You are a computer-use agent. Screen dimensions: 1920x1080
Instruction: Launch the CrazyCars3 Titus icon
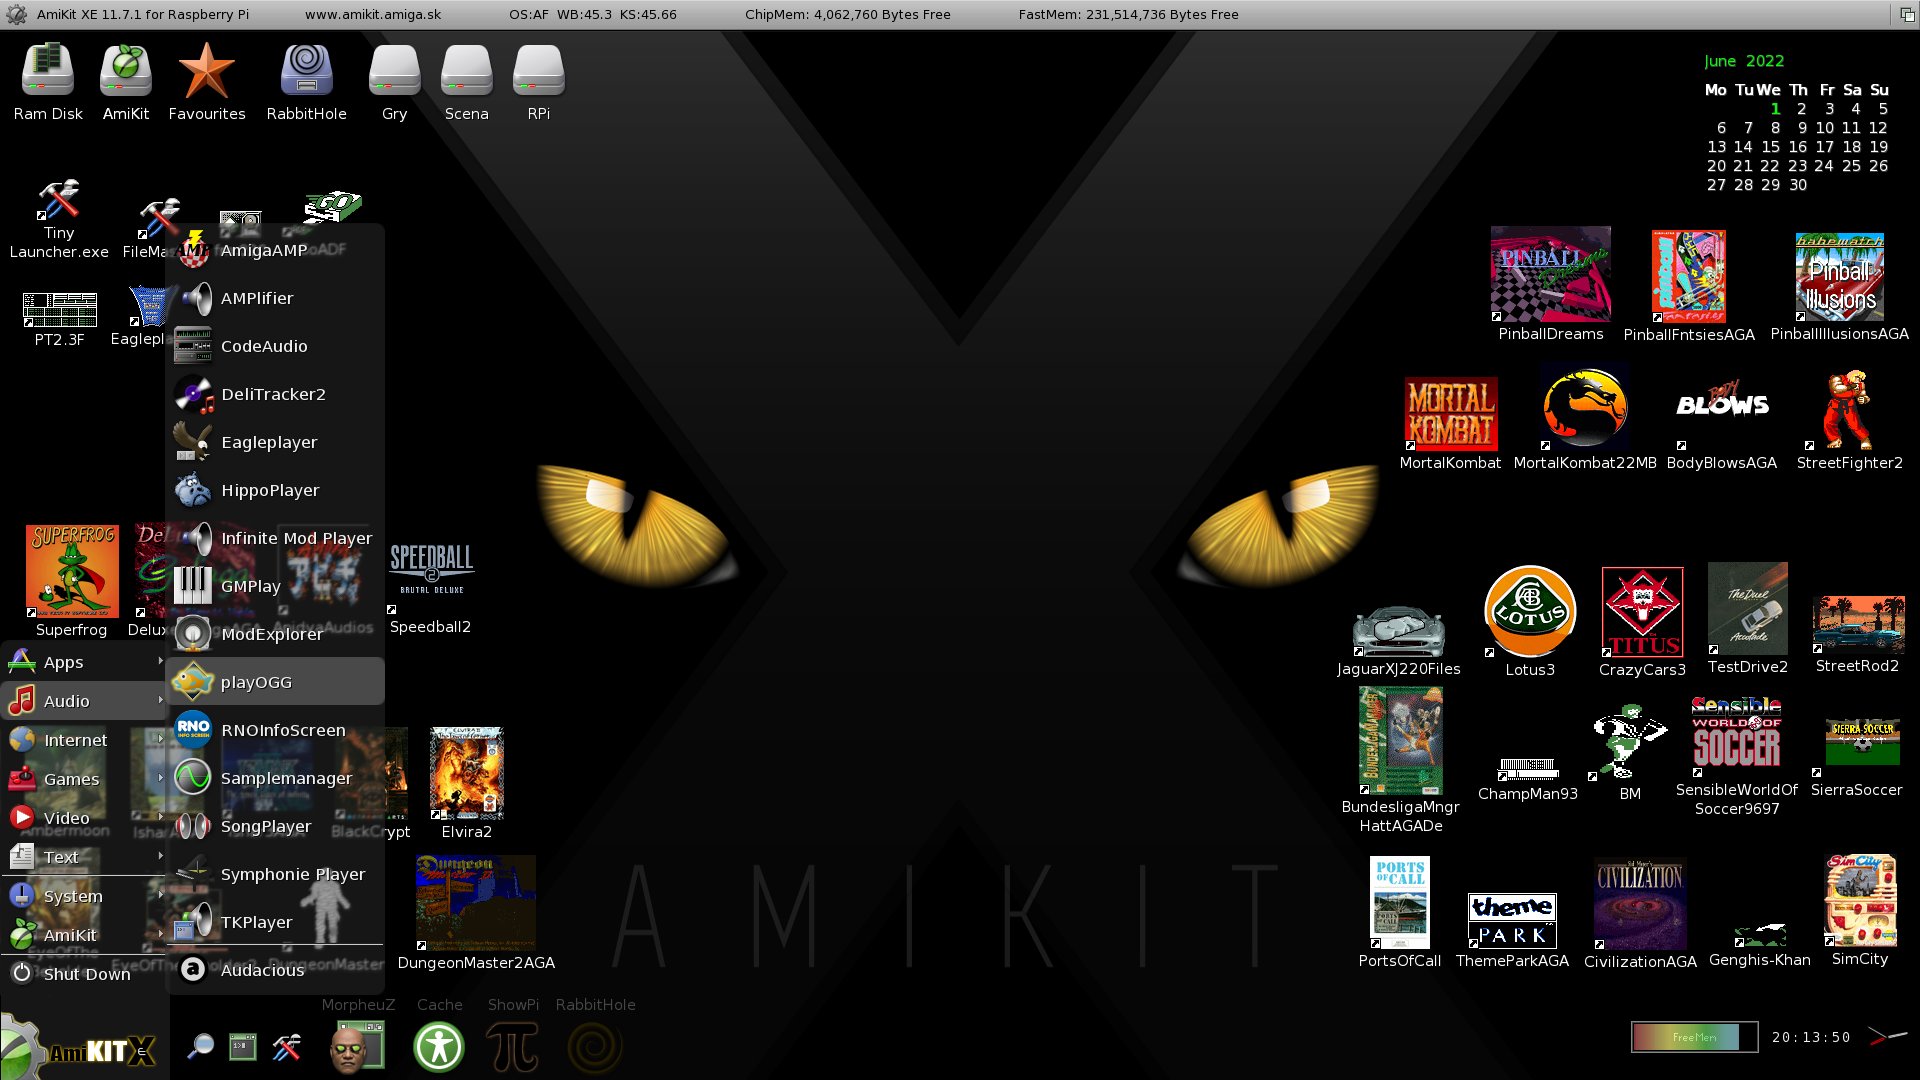pyautogui.click(x=1642, y=612)
